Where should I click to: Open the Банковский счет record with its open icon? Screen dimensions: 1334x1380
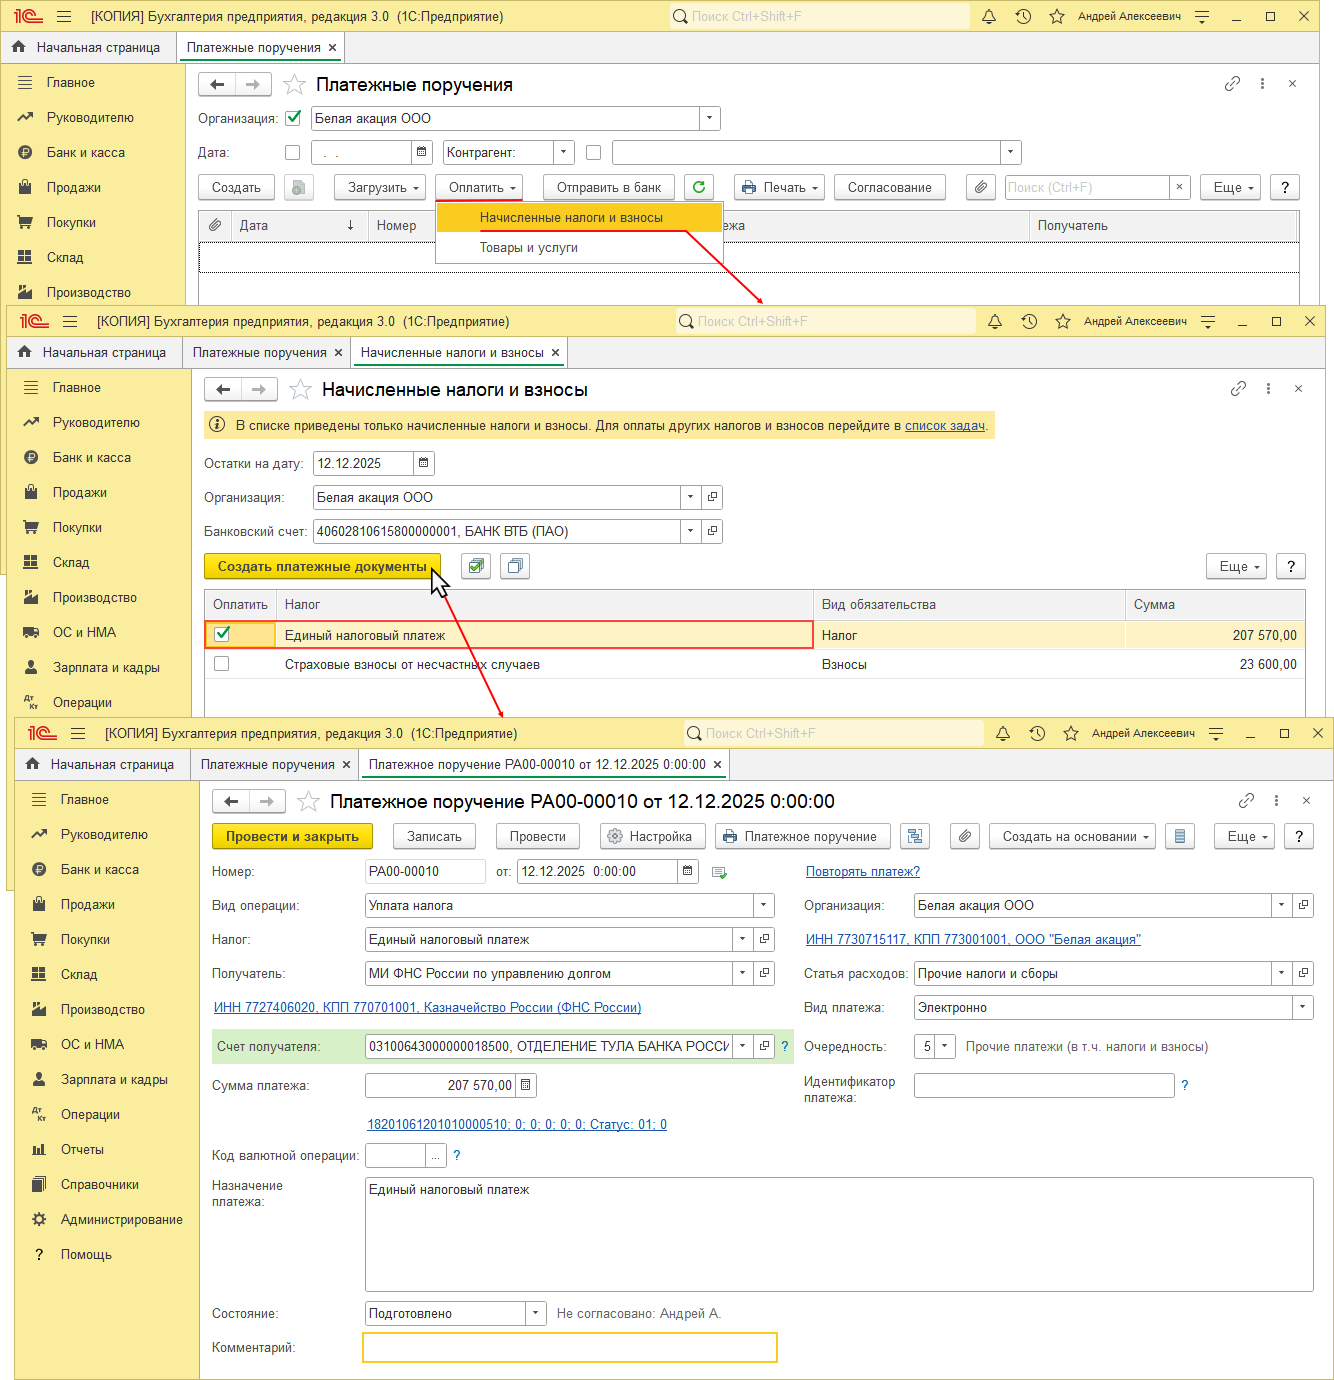tap(712, 531)
